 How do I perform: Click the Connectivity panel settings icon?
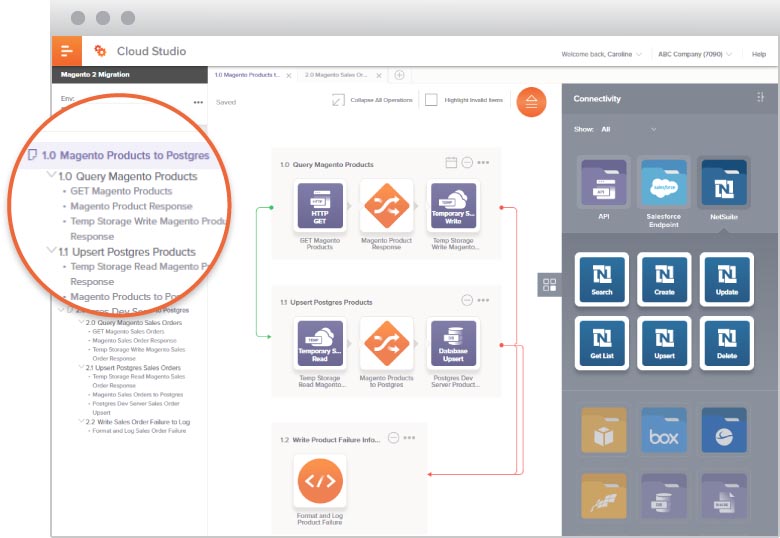[x=760, y=97]
